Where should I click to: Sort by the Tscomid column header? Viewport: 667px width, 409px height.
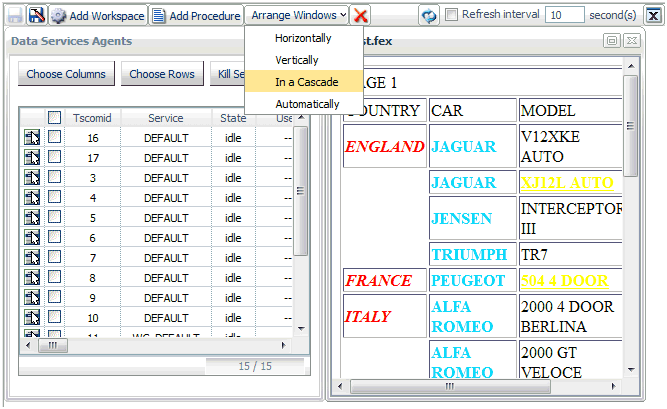click(92, 118)
